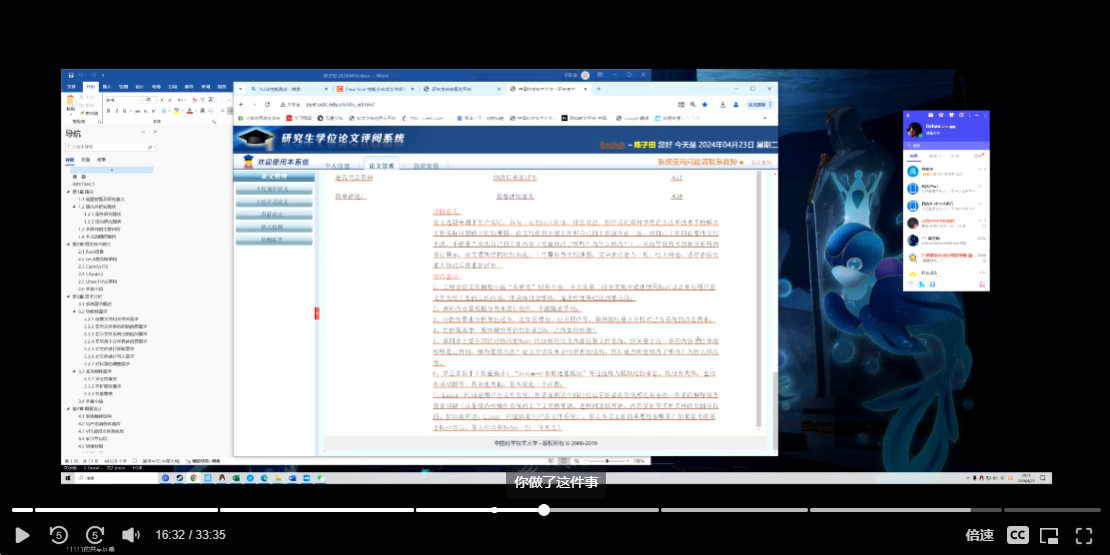Click the 查看论文 sidebar button

click(x=273, y=214)
